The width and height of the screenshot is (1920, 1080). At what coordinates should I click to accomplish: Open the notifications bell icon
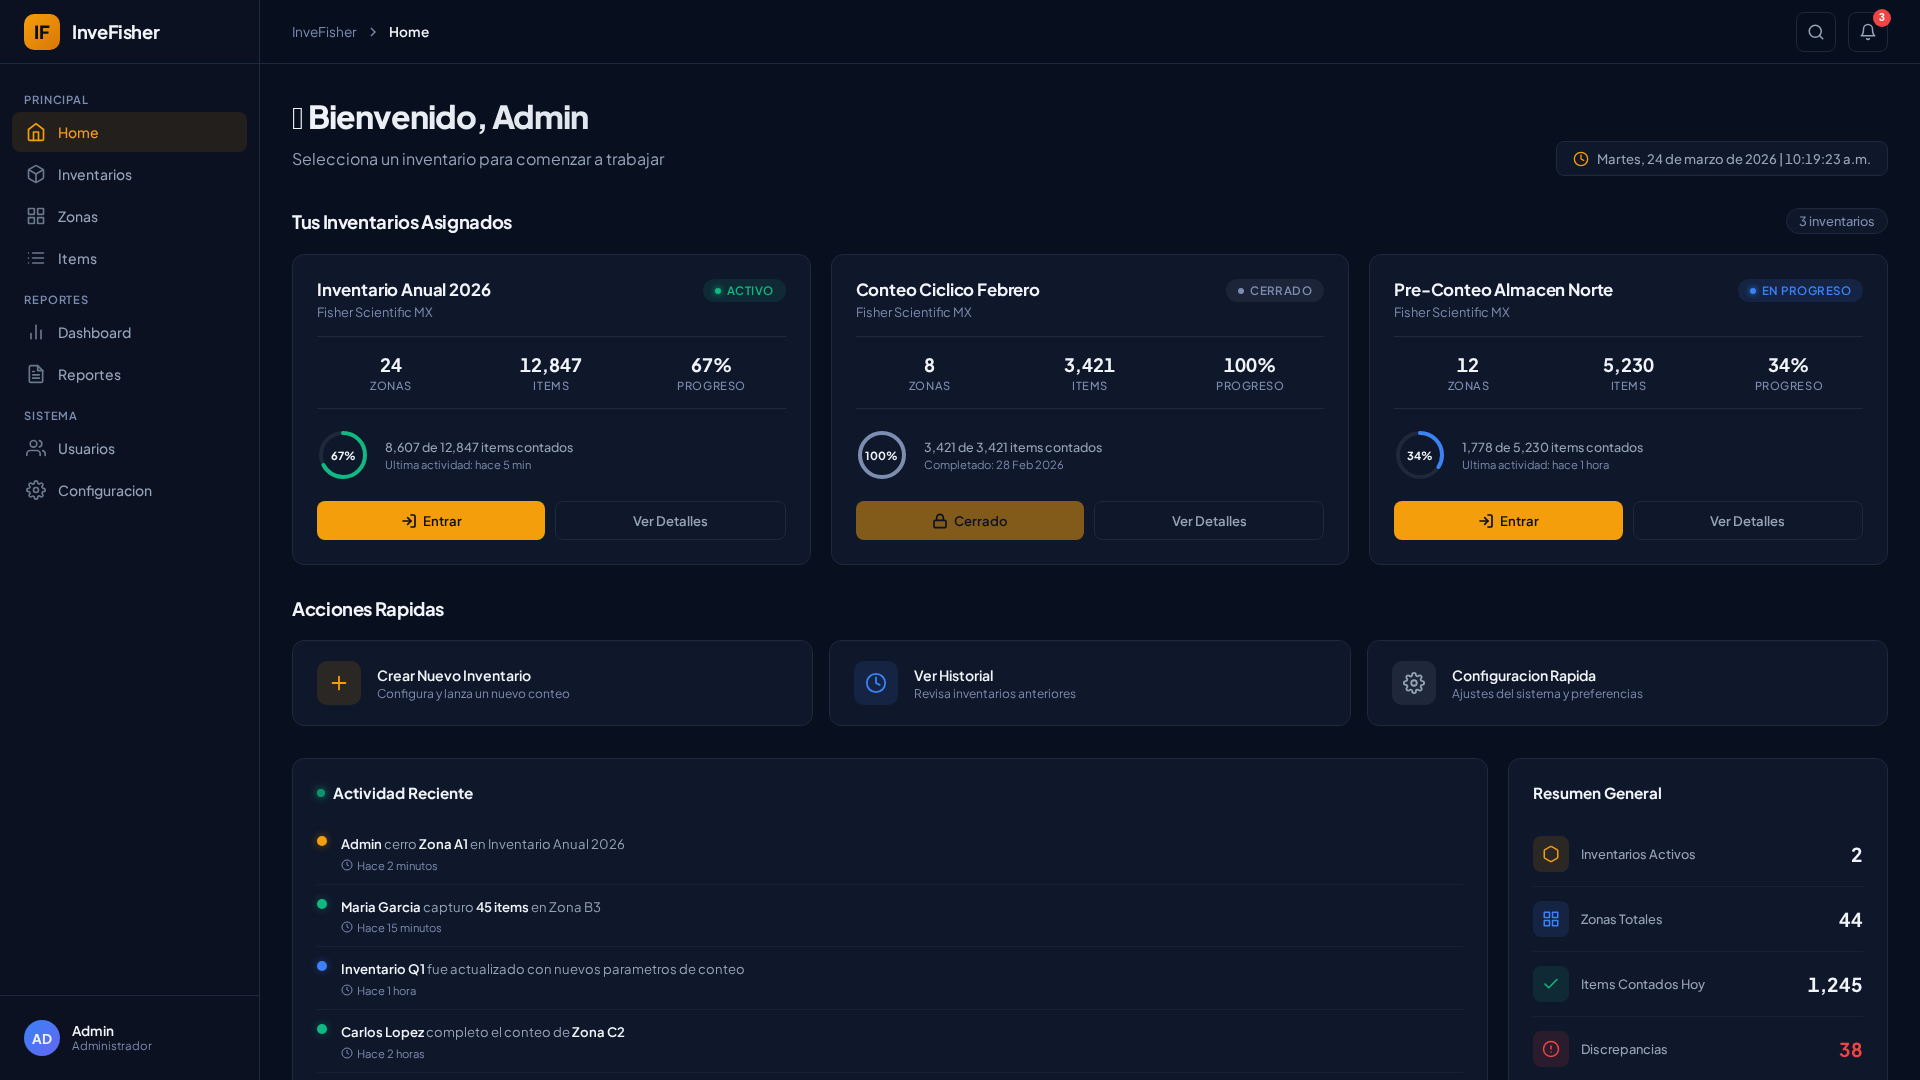(x=1867, y=32)
